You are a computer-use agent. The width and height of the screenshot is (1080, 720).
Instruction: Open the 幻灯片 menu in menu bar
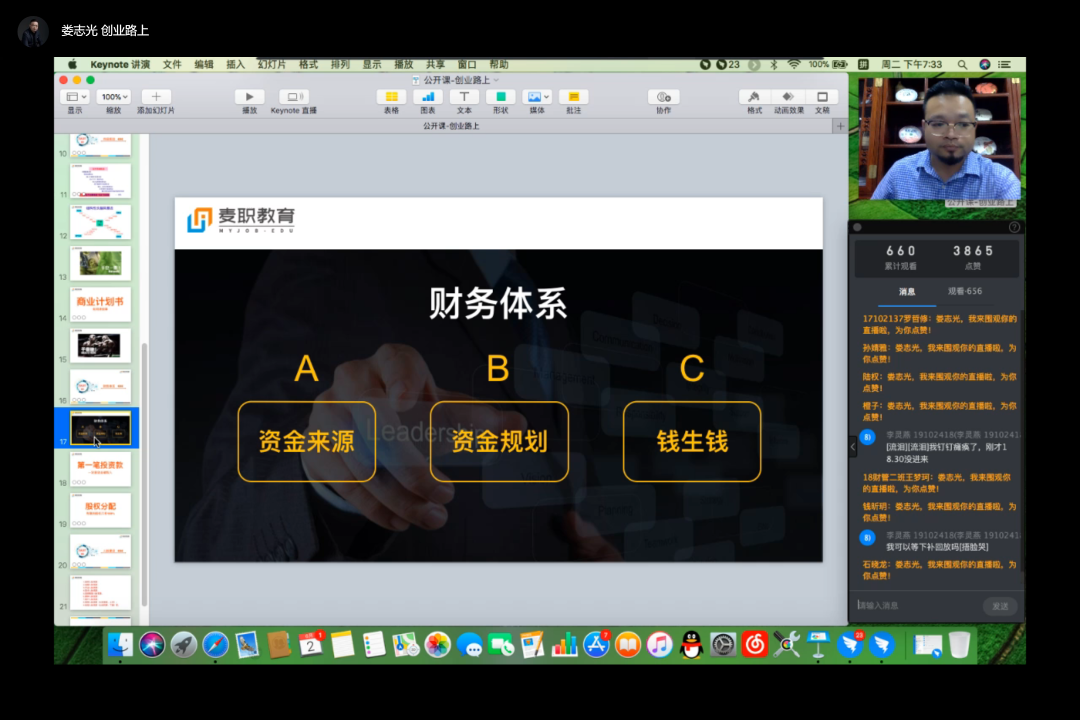click(x=271, y=64)
